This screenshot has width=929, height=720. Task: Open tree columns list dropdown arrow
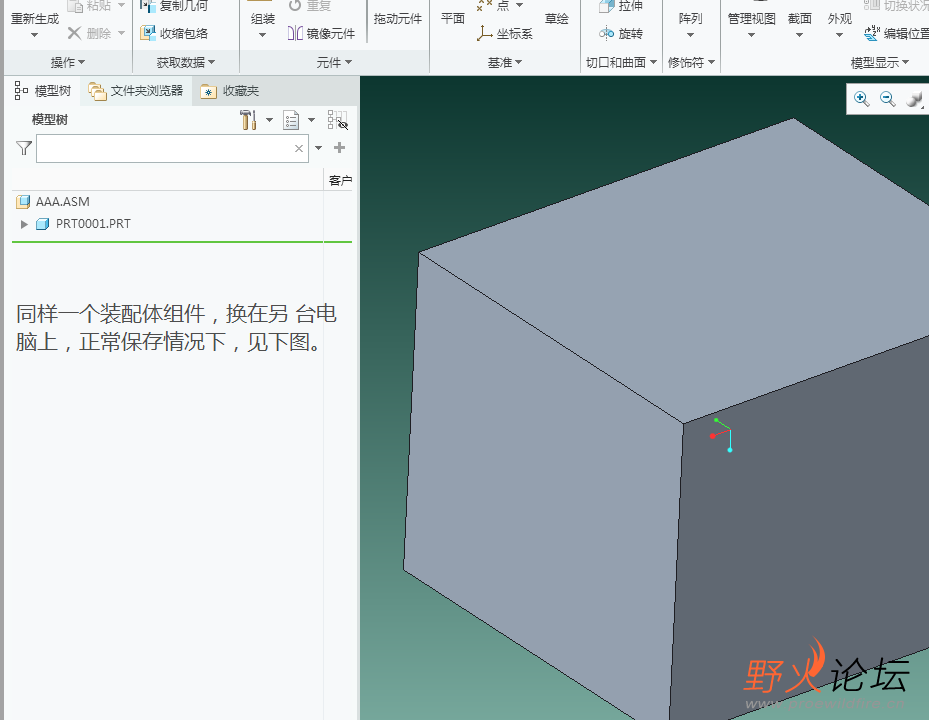[311, 120]
